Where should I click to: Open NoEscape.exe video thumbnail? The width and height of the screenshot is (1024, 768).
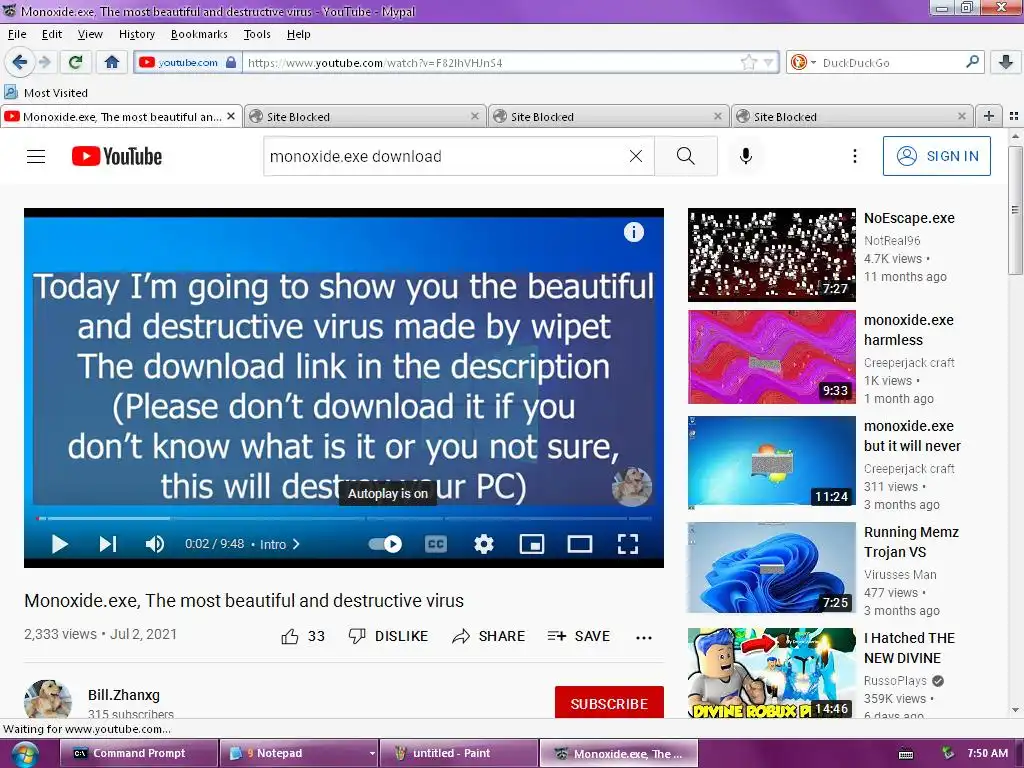tap(771, 255)
